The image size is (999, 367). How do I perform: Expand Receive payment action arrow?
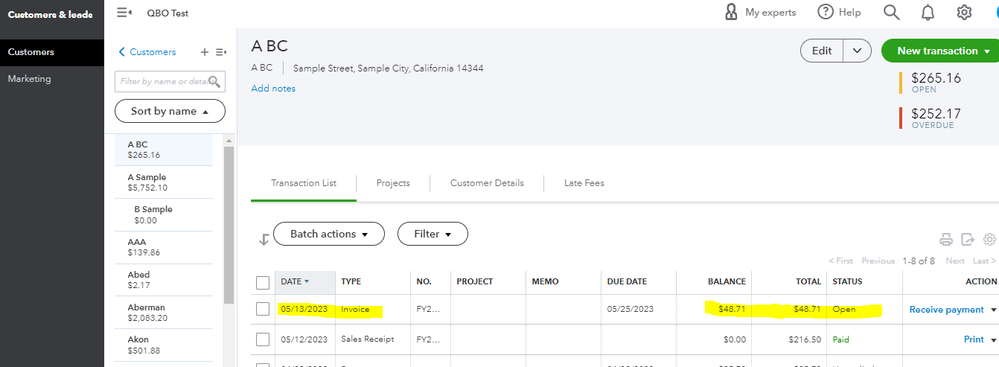(993, 310)
